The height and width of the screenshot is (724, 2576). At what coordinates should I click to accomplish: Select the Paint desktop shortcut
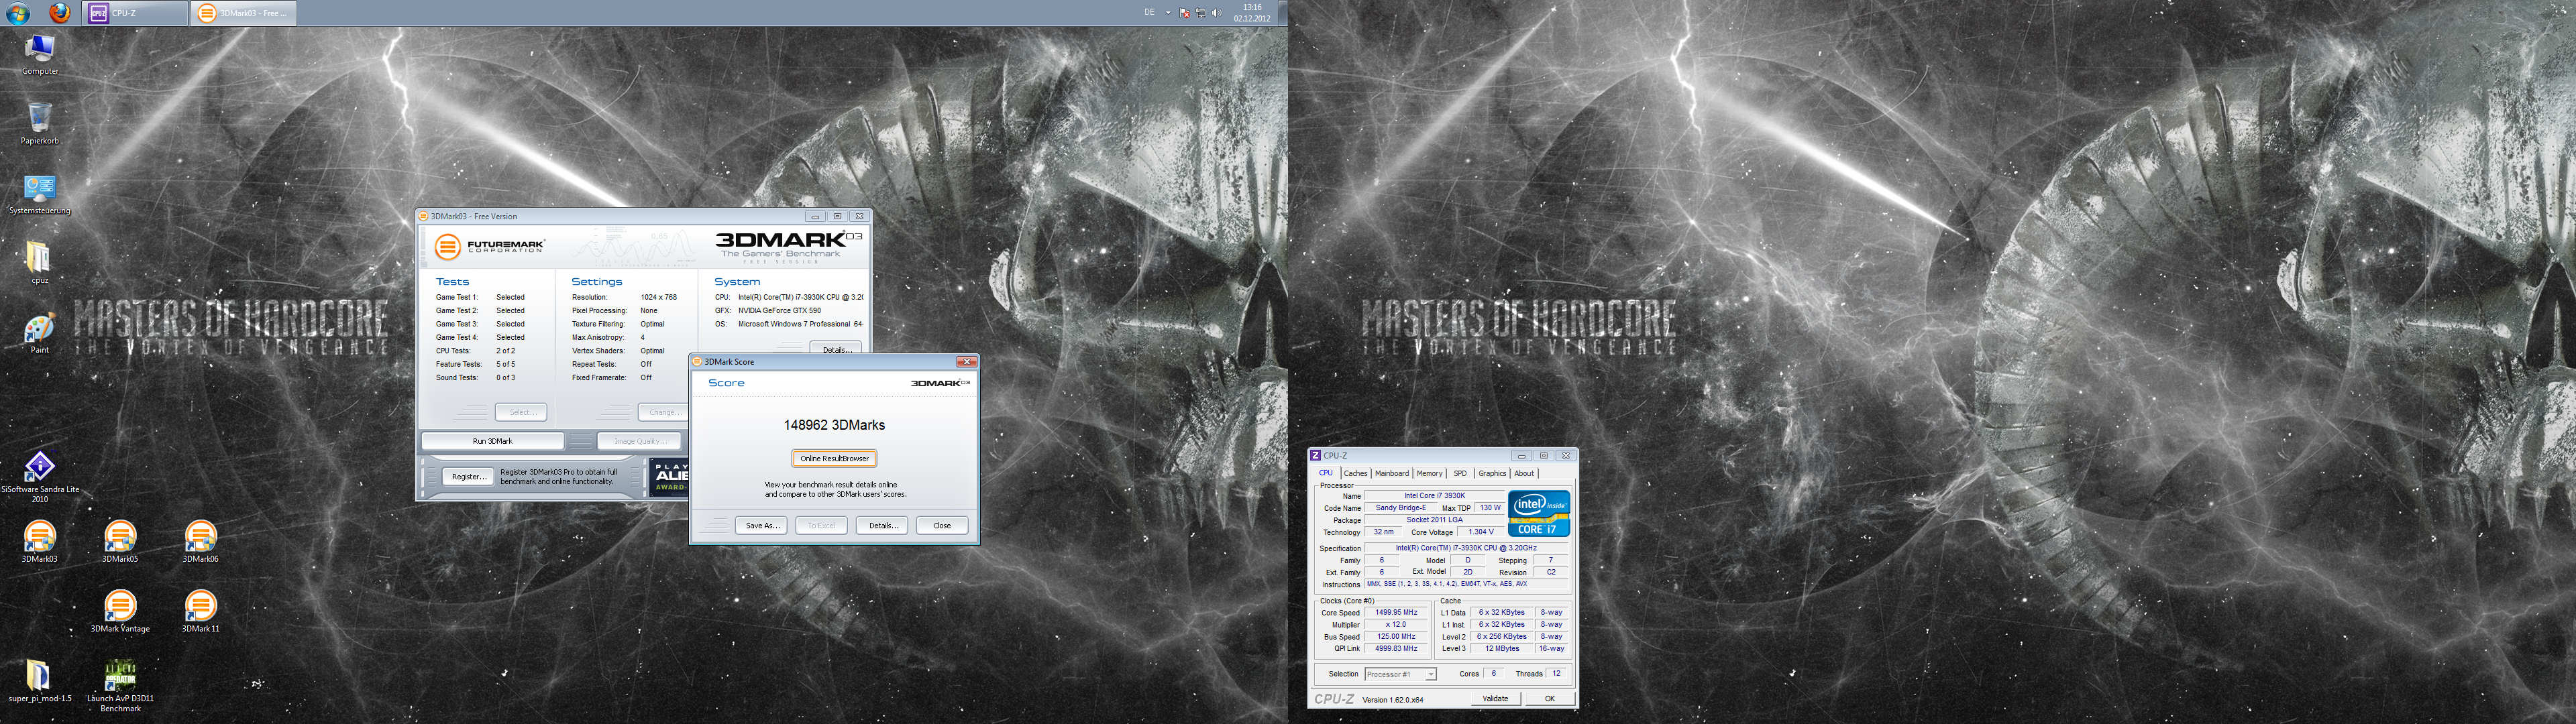click(40, 333)
